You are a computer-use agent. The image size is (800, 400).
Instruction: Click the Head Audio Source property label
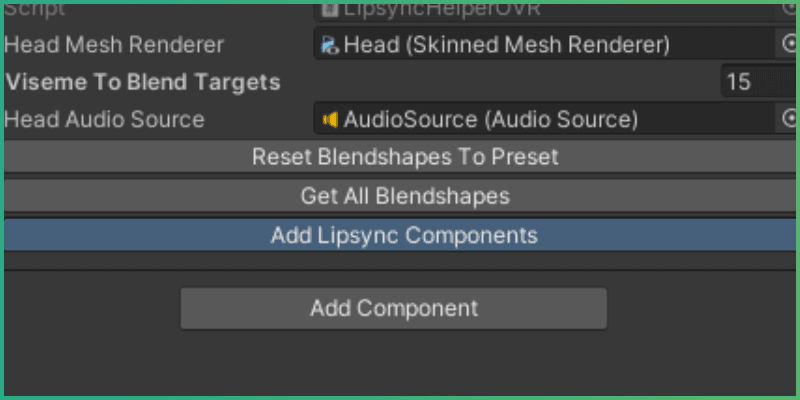(x=104, y=120)
